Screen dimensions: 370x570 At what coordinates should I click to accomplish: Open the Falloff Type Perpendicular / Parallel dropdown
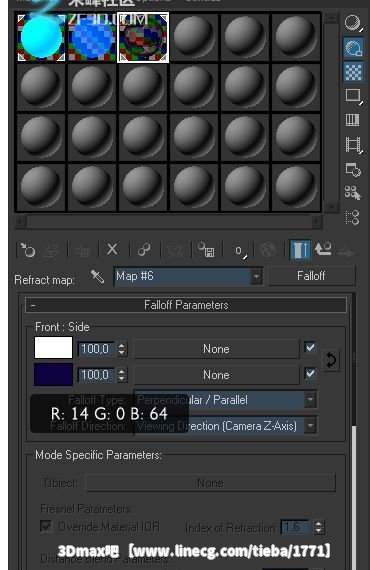coord(225,400)
